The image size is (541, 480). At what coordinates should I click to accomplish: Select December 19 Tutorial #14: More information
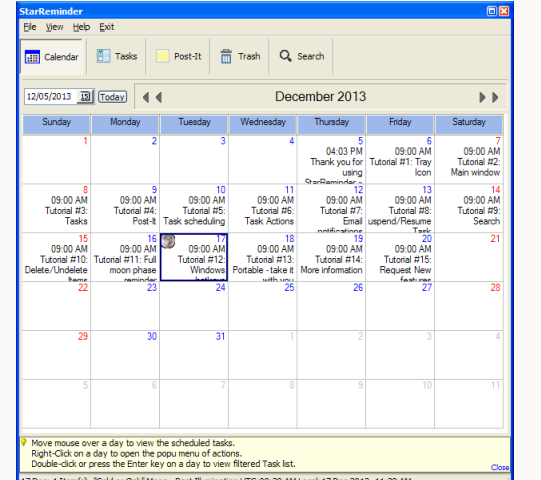coord(331,257)
